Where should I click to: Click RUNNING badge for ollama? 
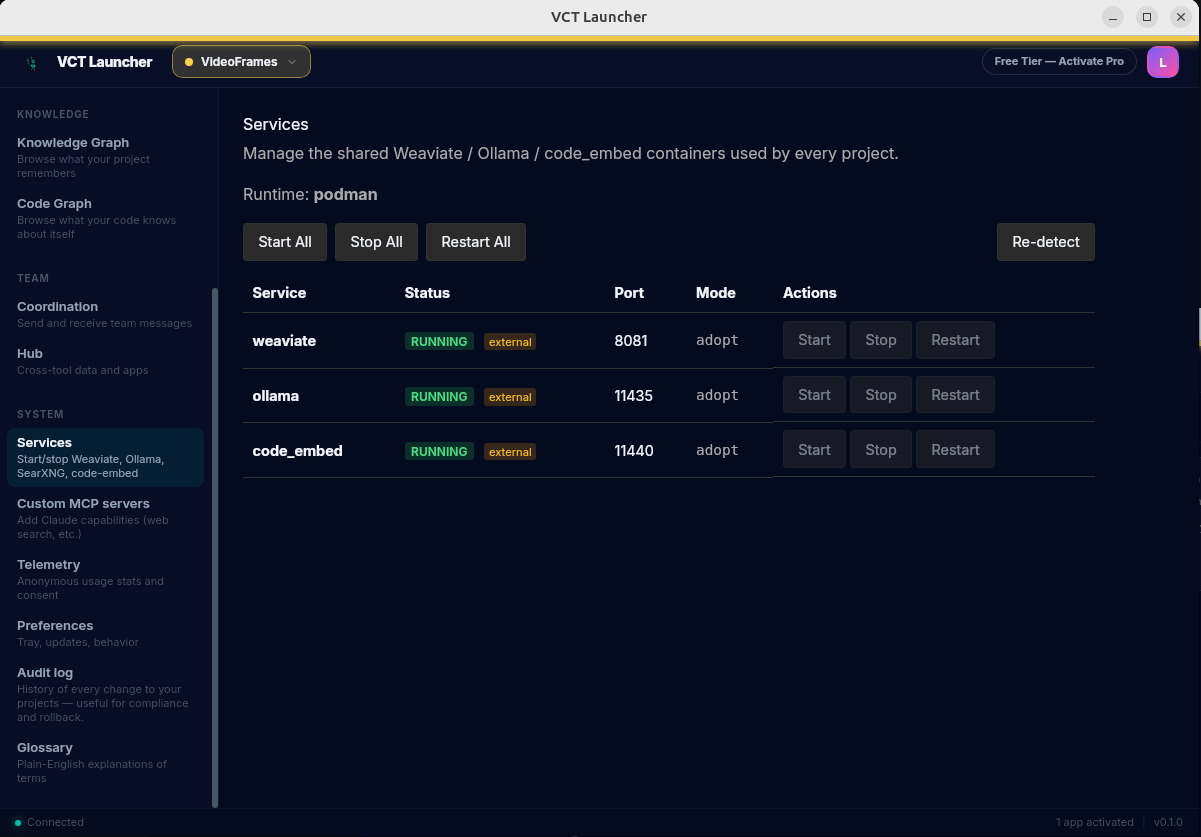coord(439,396)
